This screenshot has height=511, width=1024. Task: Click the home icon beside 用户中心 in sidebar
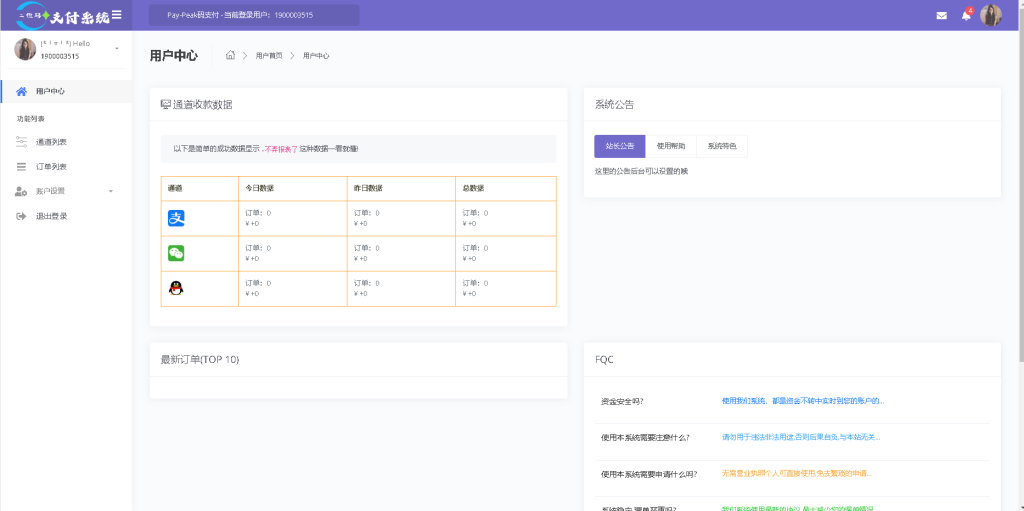(22, 91)
